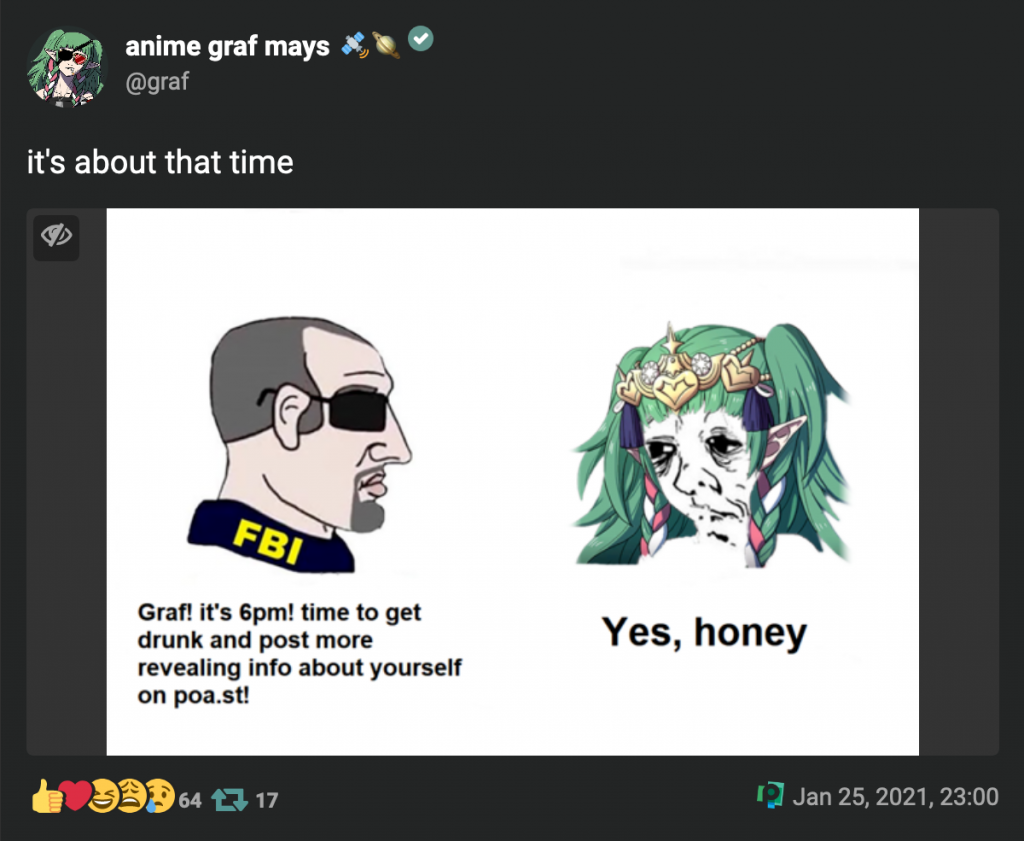Open the Jan 25, 2021, 23:00 timestamp
1024x841 pixels.
(895, 797)
